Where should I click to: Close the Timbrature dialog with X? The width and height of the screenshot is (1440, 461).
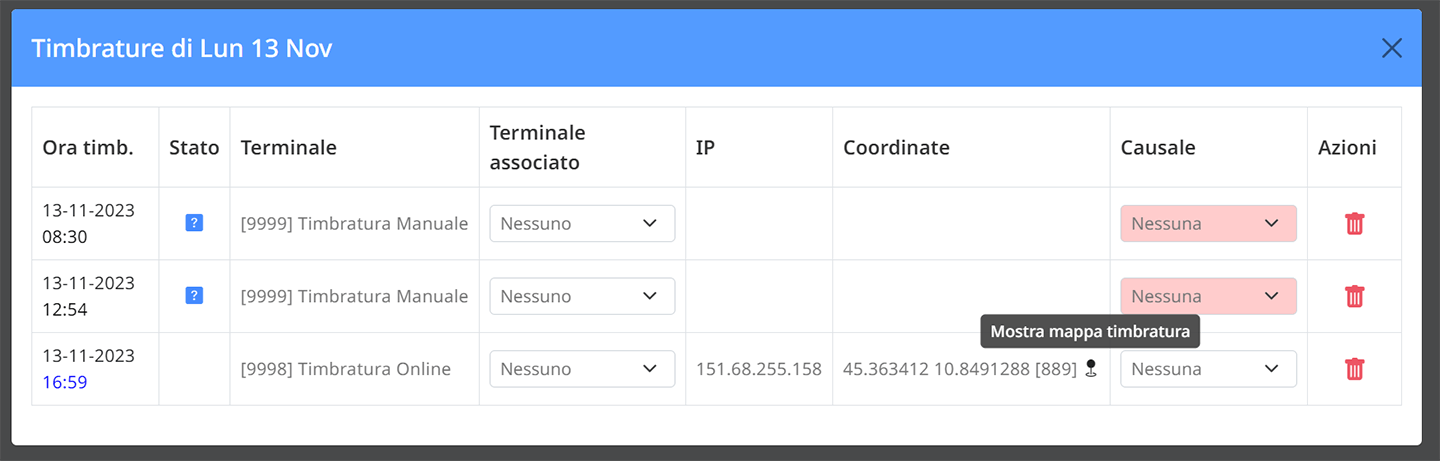pos(1391,48)
